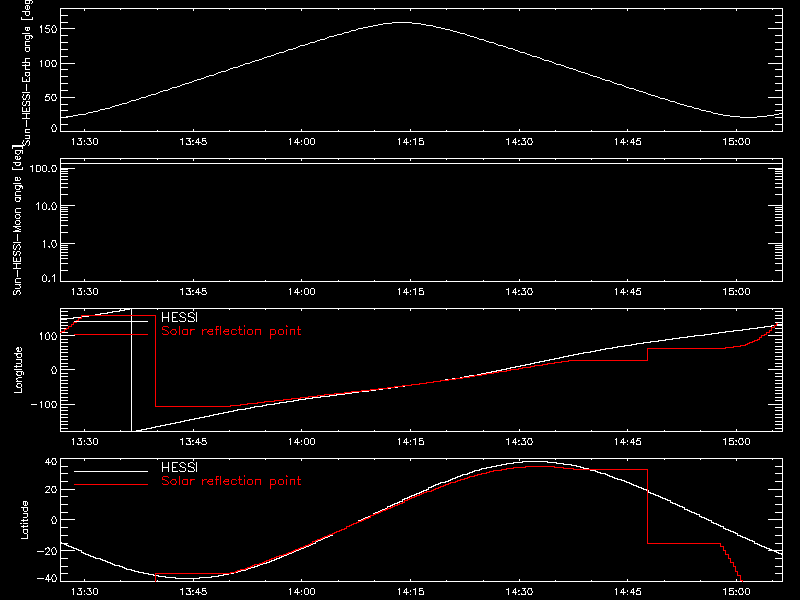Click "14:45" time label under the Longitude plot
This screenshot has height=600, width=800.
(628, 441)
